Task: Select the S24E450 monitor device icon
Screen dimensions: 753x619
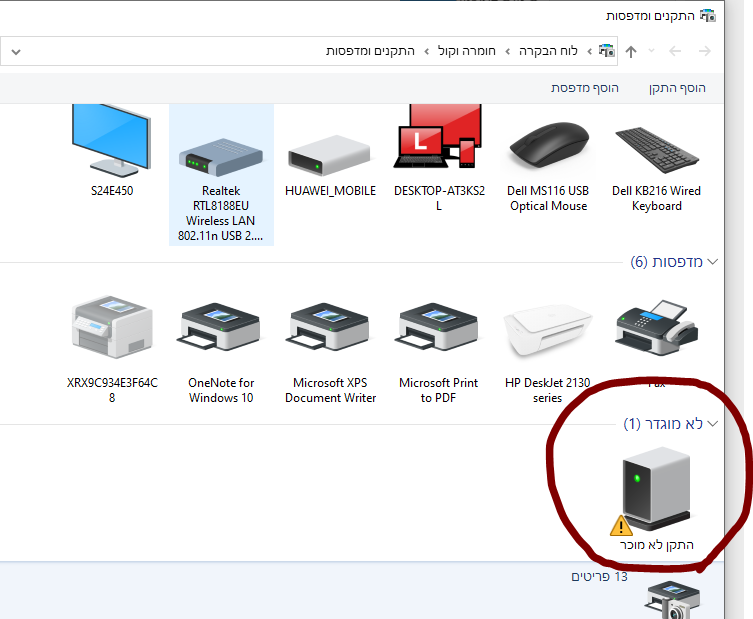Action: (x=111, y=141)
